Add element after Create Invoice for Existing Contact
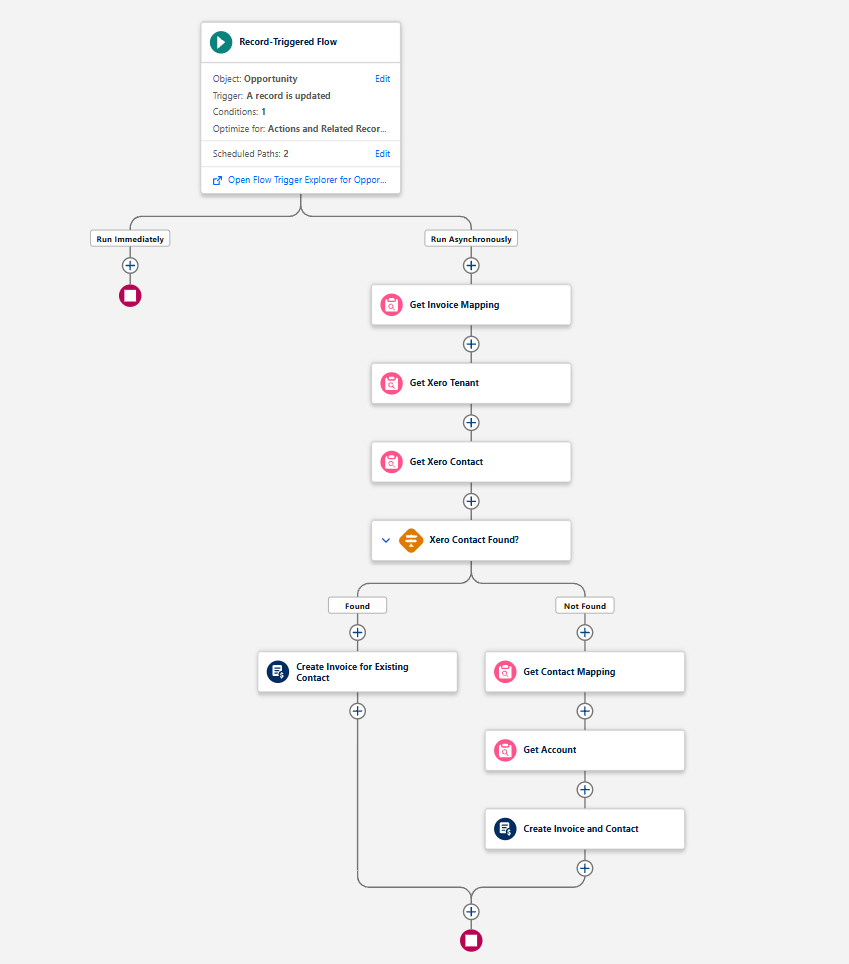Viewport: 849px width, 964px height. click(357, 711)
